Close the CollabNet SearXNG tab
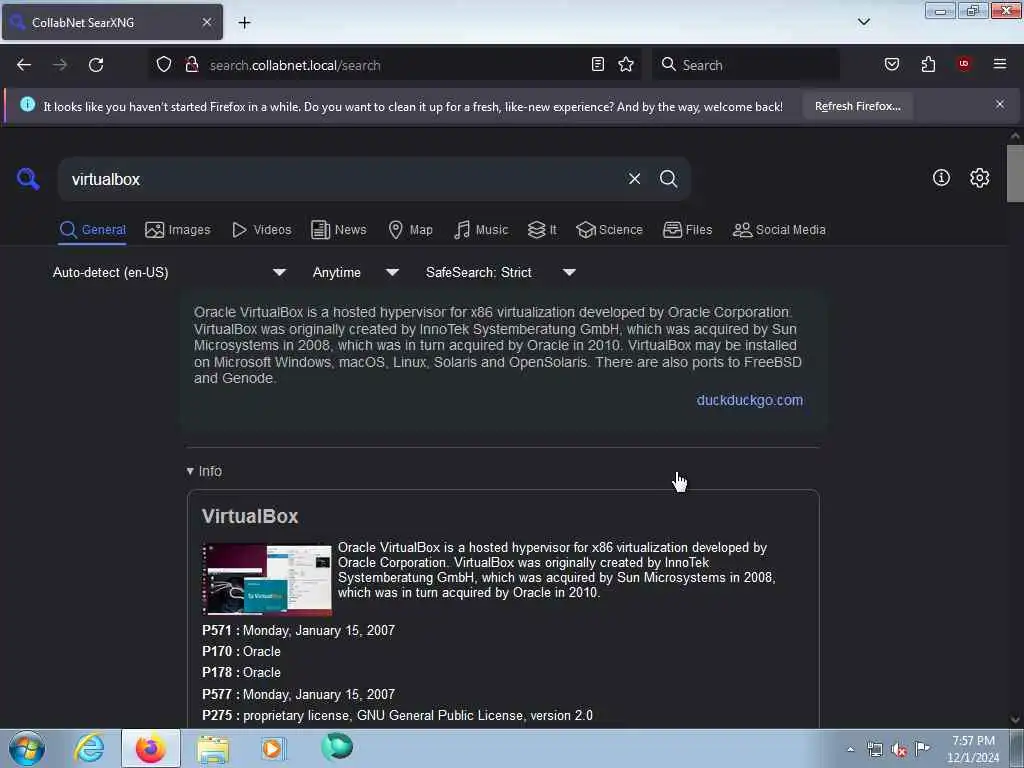Screen dimensions: 1024x768 [207, 22]
